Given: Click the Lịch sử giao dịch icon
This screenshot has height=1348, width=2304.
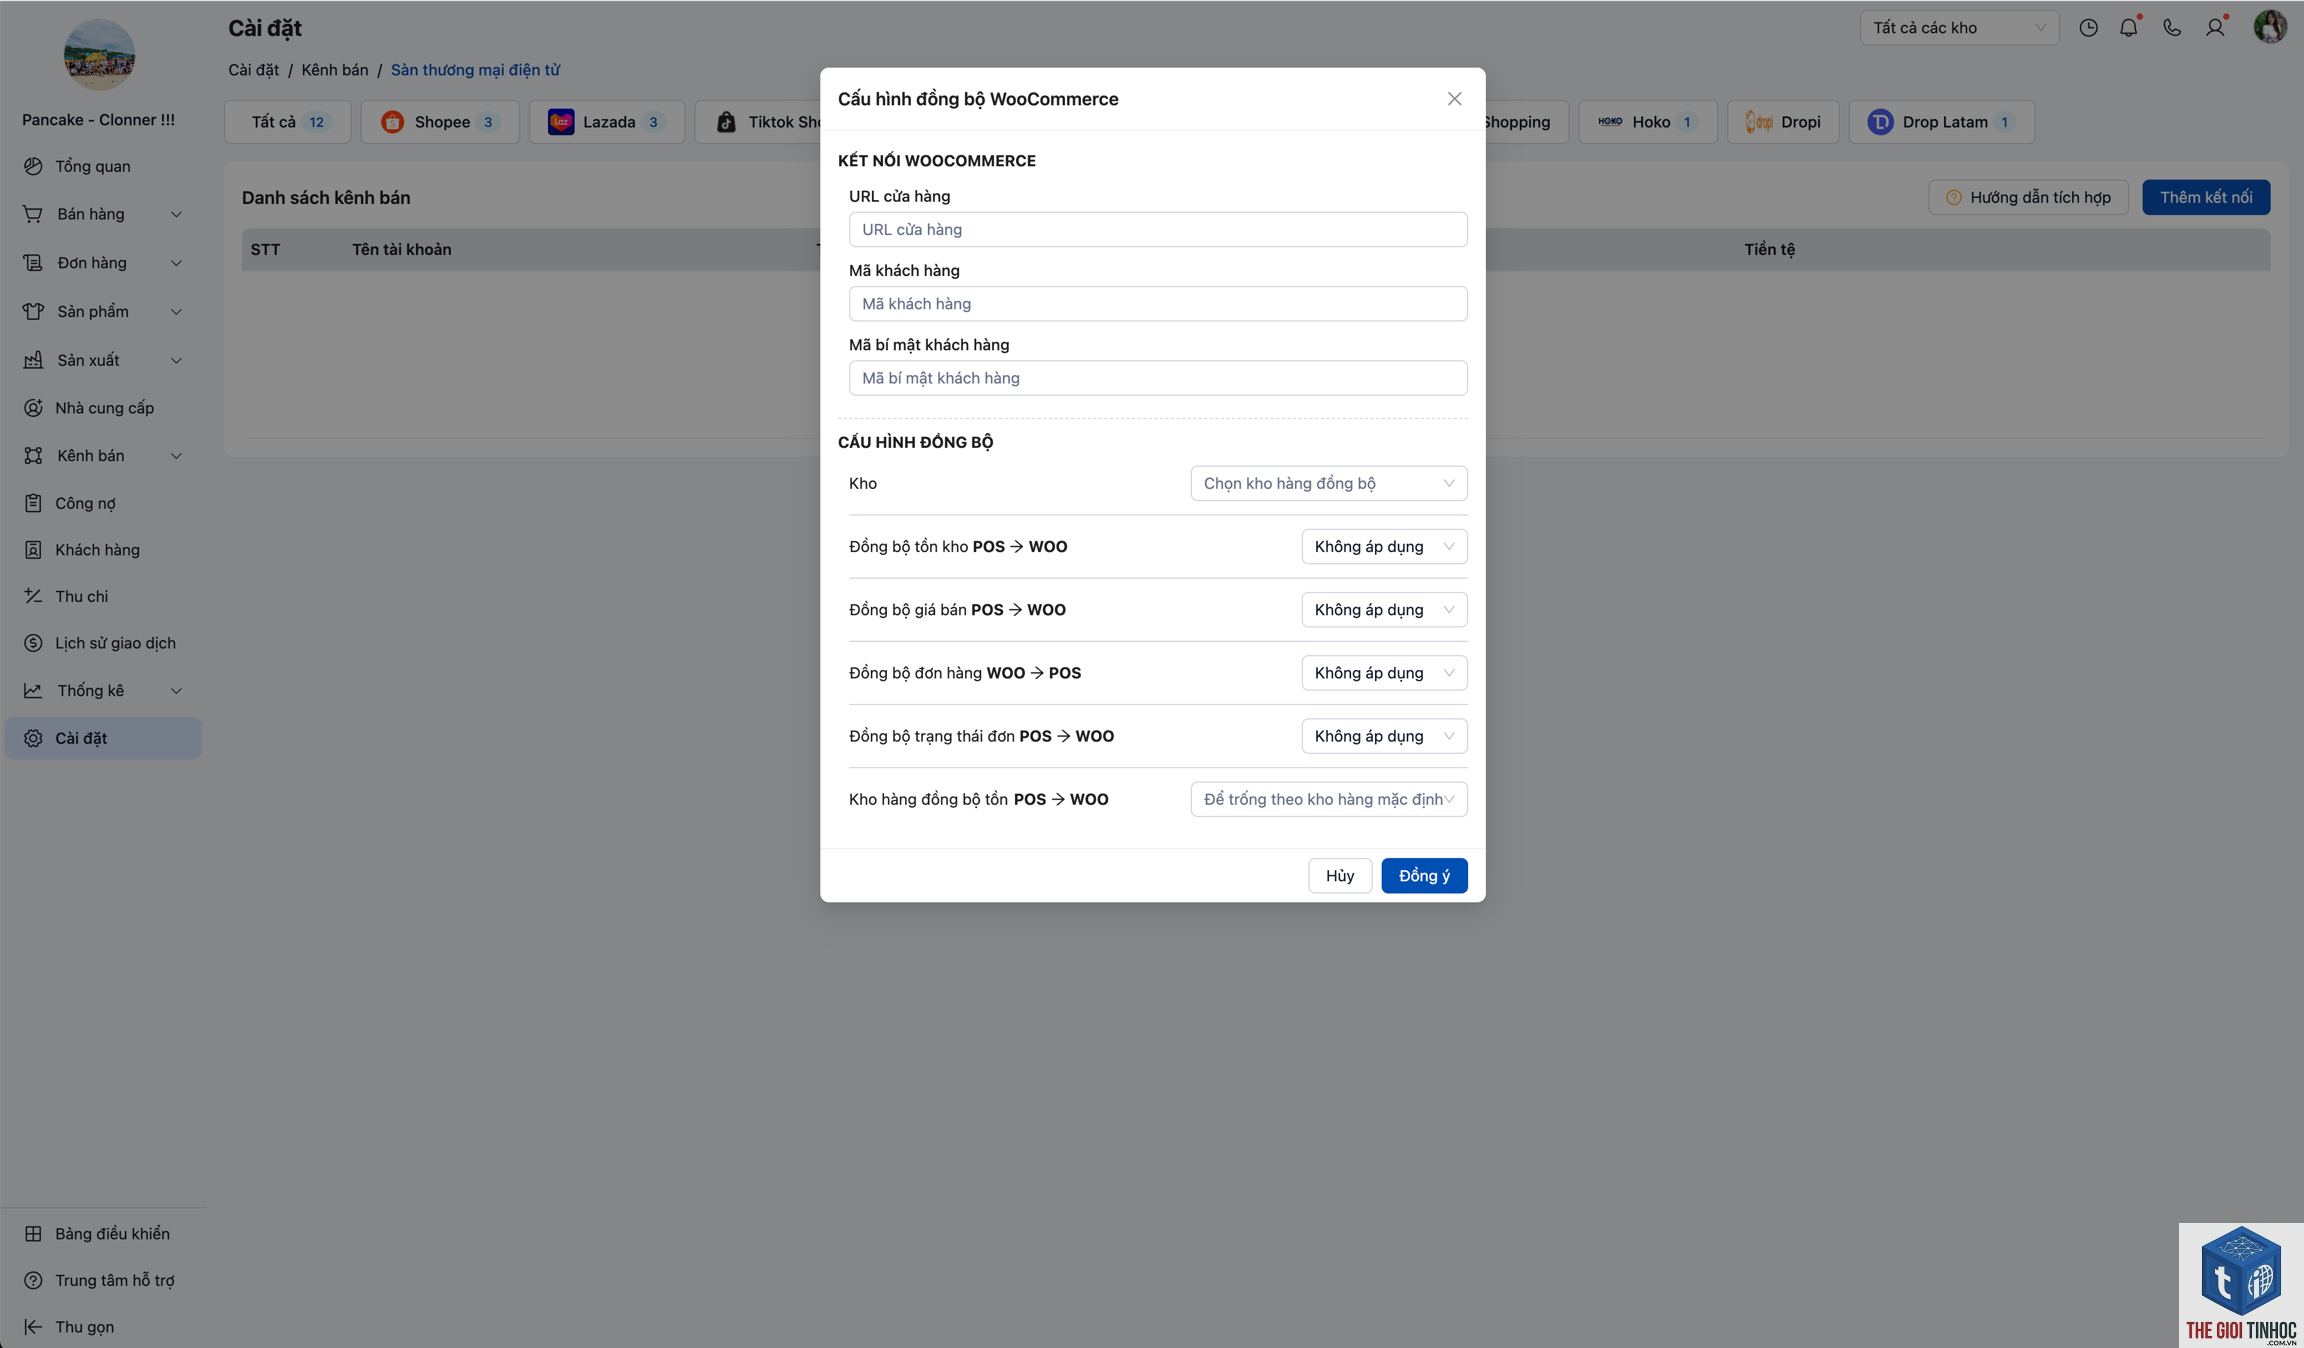Looking at the screenshot, I should (x=33, y=643).
